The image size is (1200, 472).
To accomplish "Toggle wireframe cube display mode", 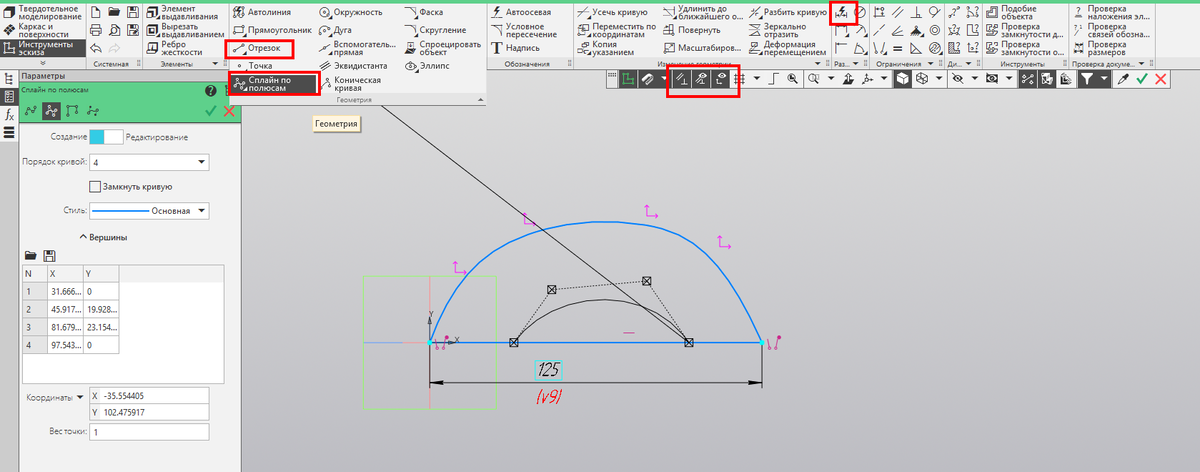I will pos(922,78).
